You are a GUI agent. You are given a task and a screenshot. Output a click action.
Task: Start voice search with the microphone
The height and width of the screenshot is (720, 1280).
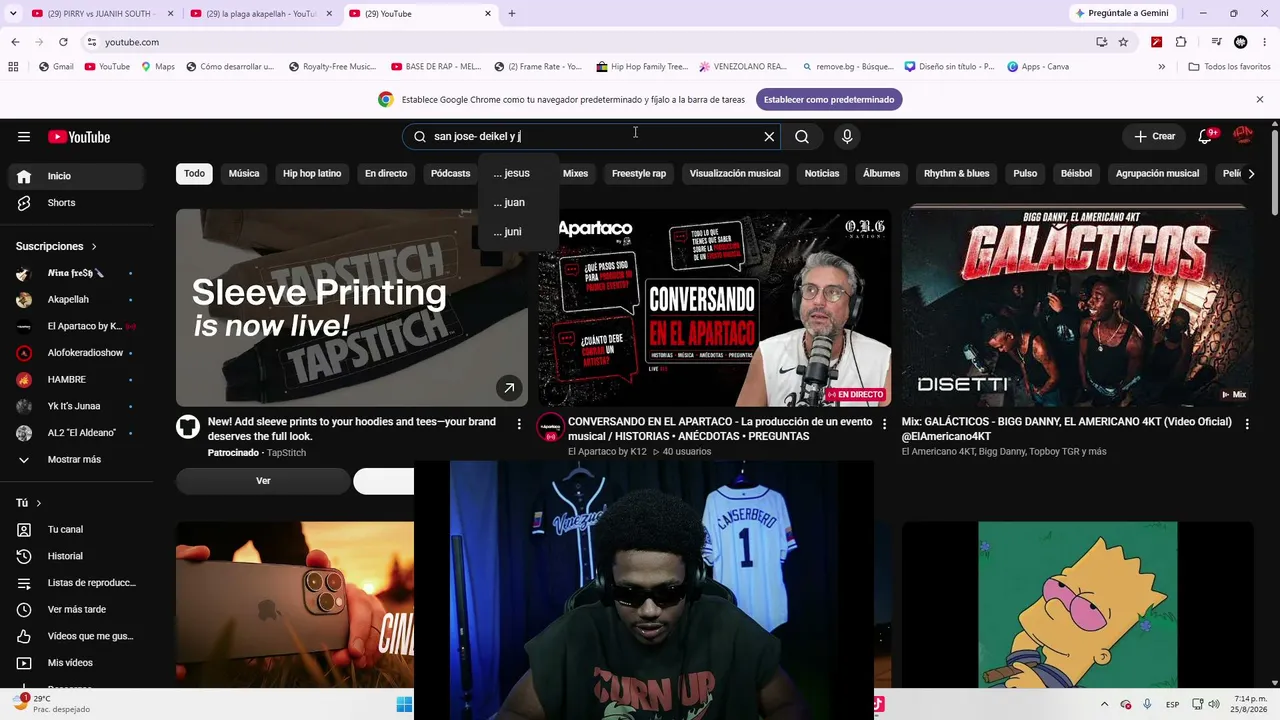click(x=847, y=137)
